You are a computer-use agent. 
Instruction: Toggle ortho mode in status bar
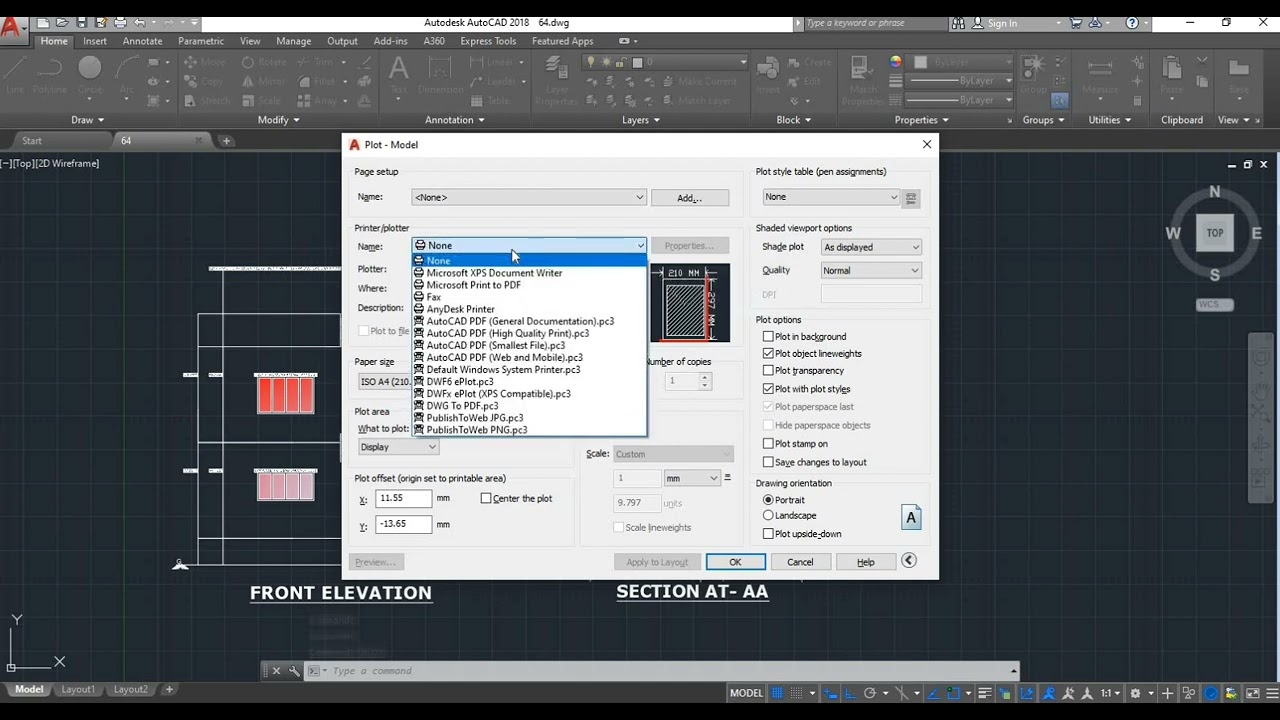coord(849,693)
